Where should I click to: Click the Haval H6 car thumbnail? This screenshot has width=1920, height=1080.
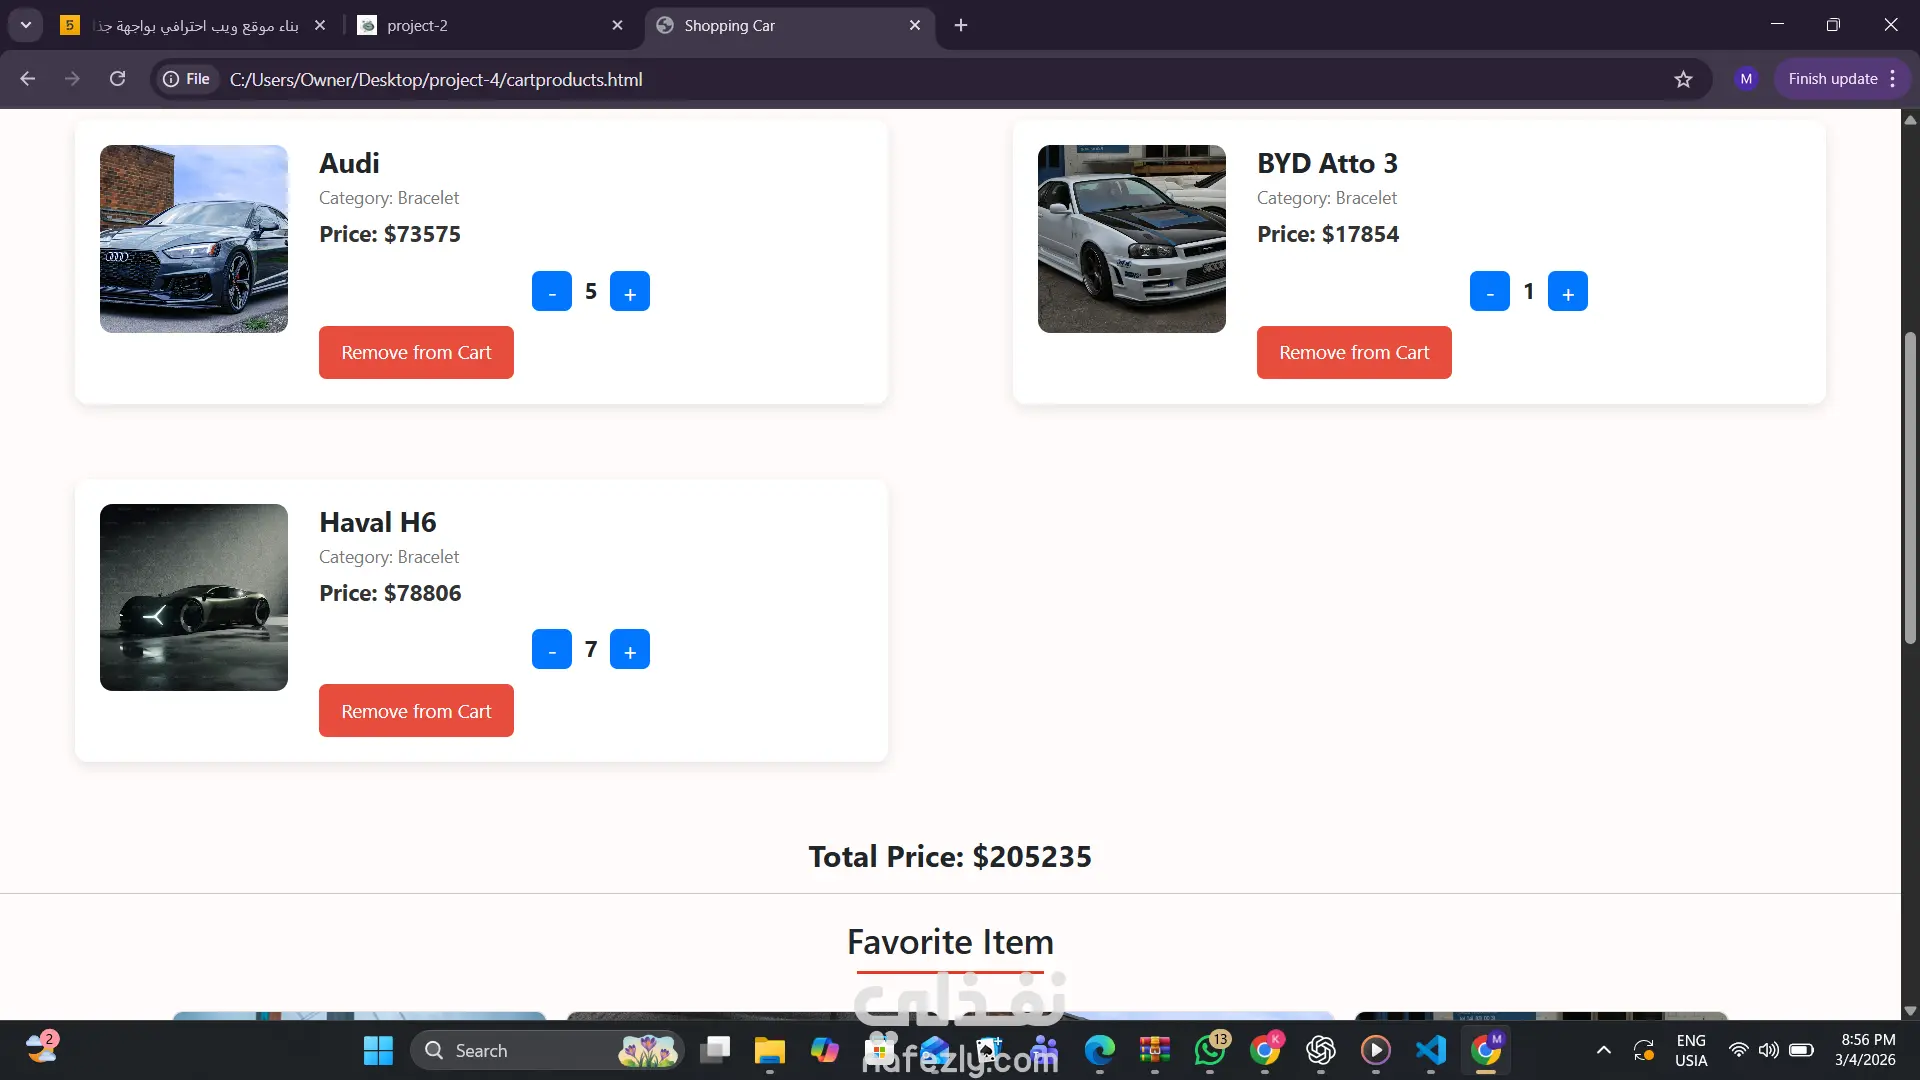(x=194, y=597)
